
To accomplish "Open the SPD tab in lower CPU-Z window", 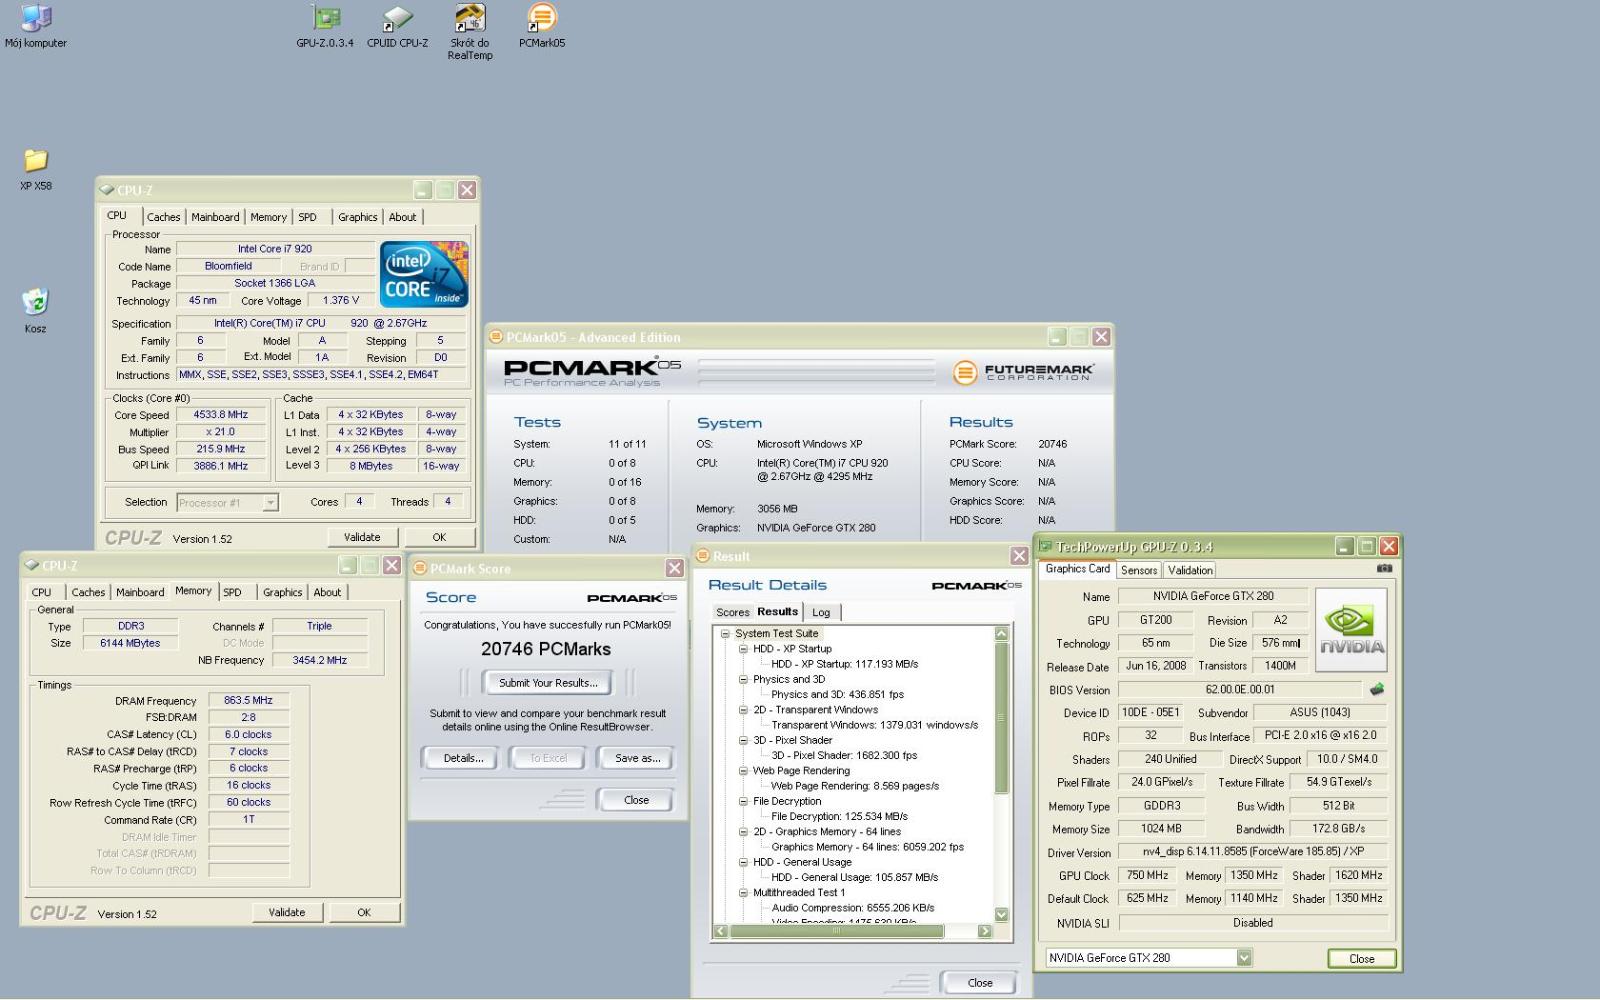I will click(x=232, y=592).
